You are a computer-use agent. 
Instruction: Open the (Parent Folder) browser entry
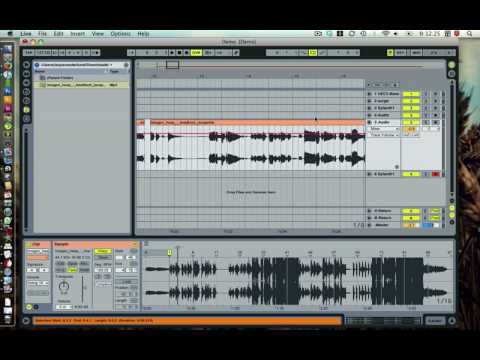click(60, 78)
